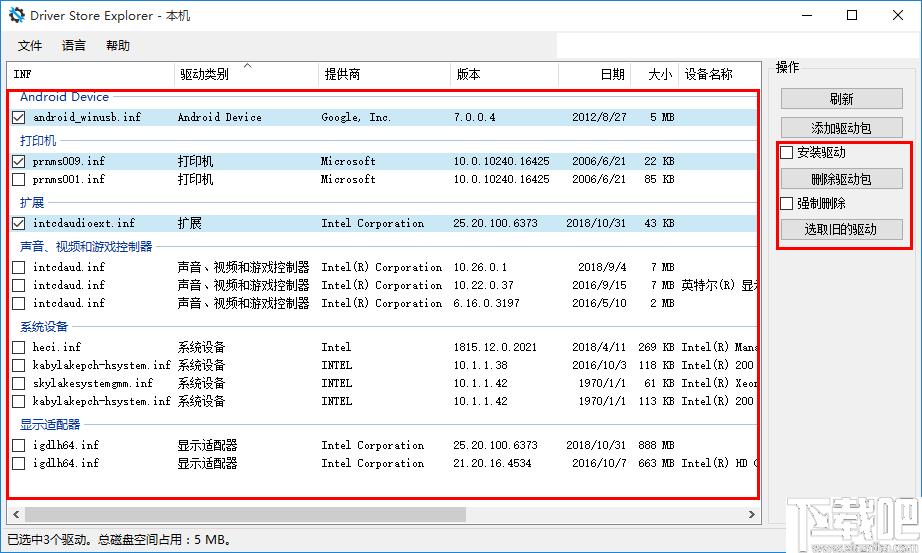Open the 帮助 menu
The image size is (922, 553).
(x=118, y=45)
